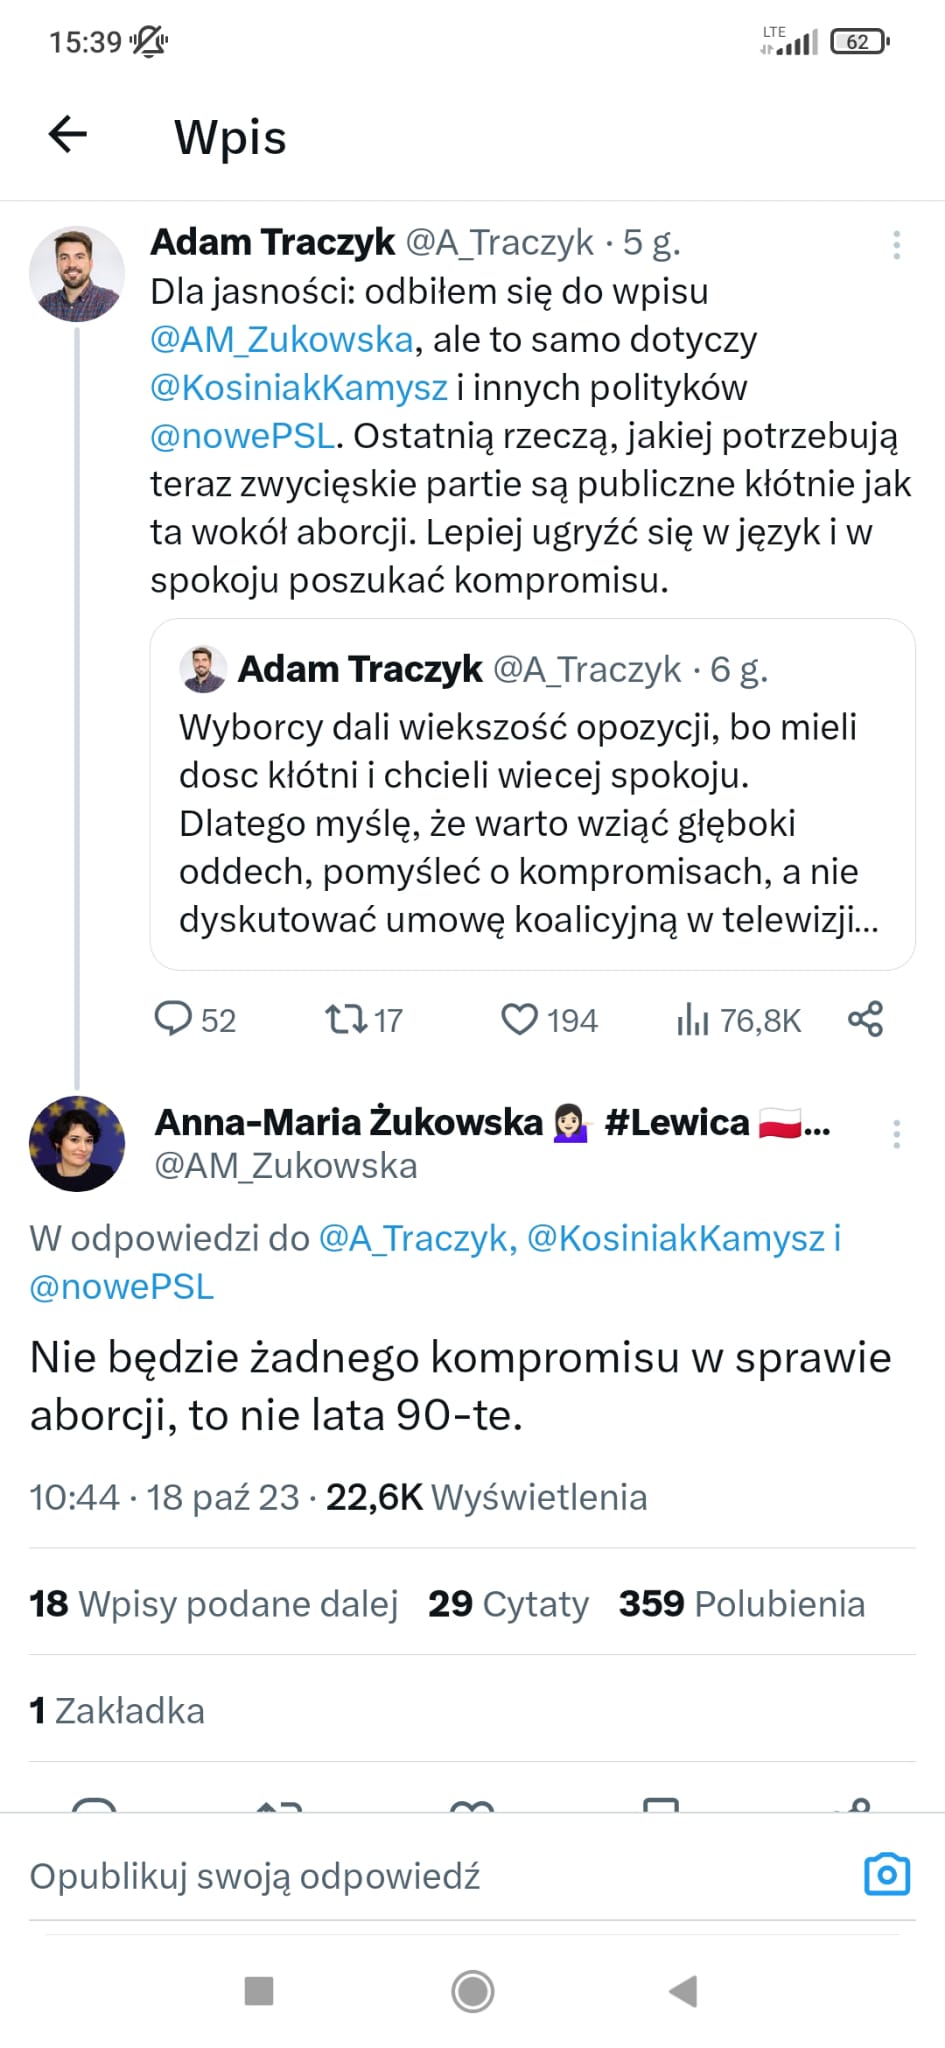The image size is (945, 2048).
Task: Follow the @AM_Zukowska mention link
Action: coord(282,340)
